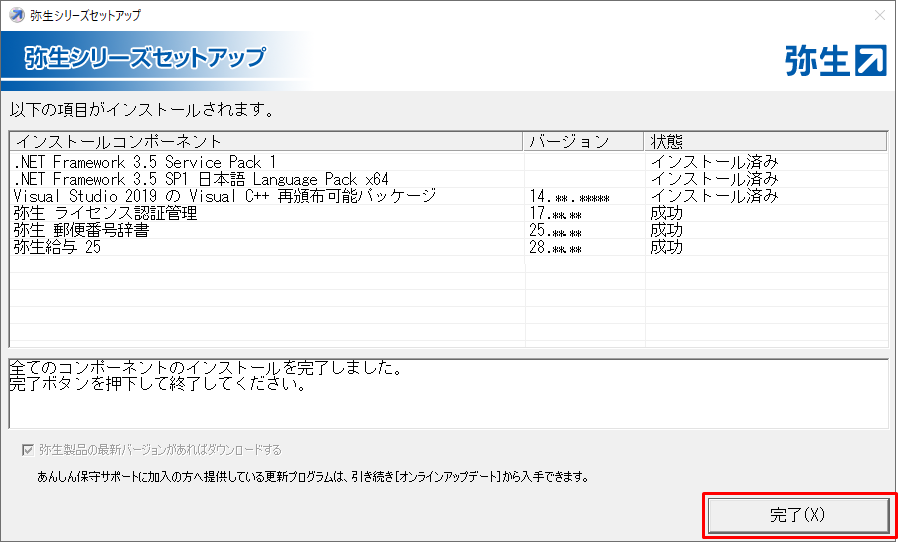
Task: Click the インストールコンポーネント column header
Action: [267, 141]
